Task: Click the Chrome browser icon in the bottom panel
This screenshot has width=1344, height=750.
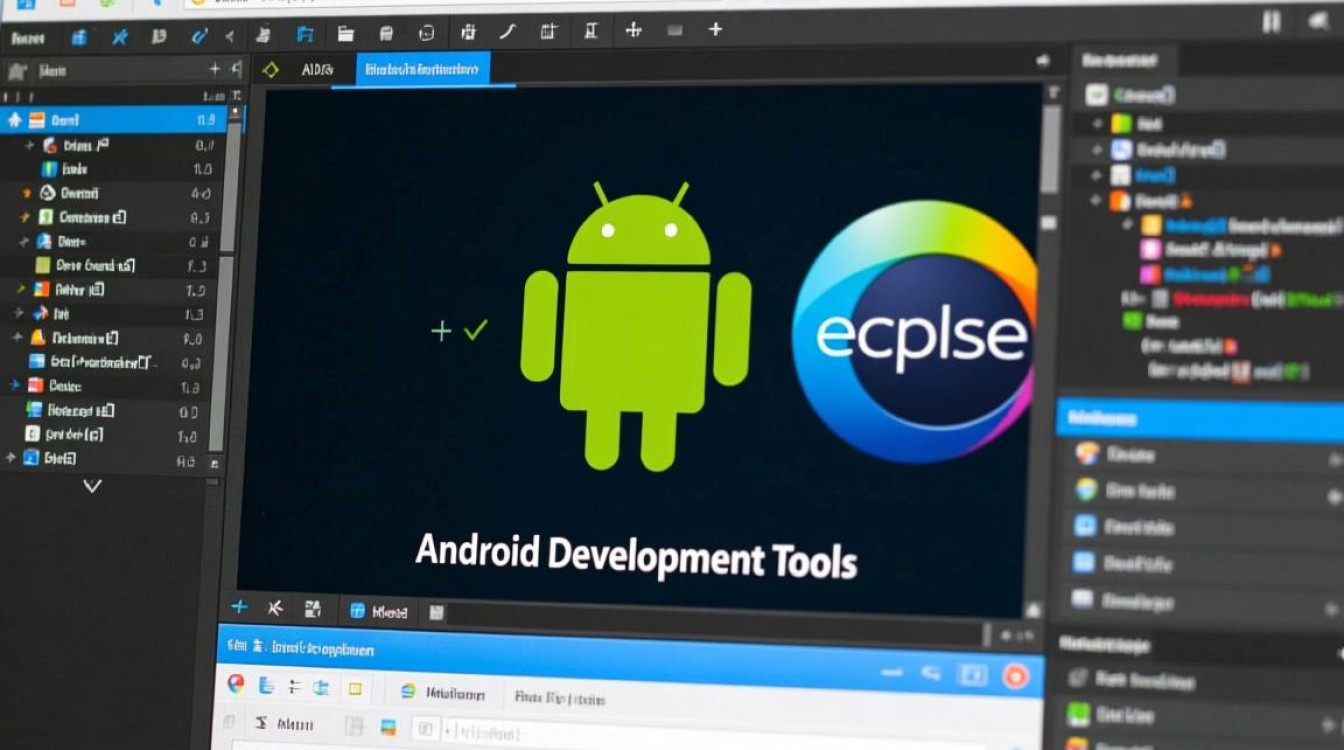Action: [236, 687]
